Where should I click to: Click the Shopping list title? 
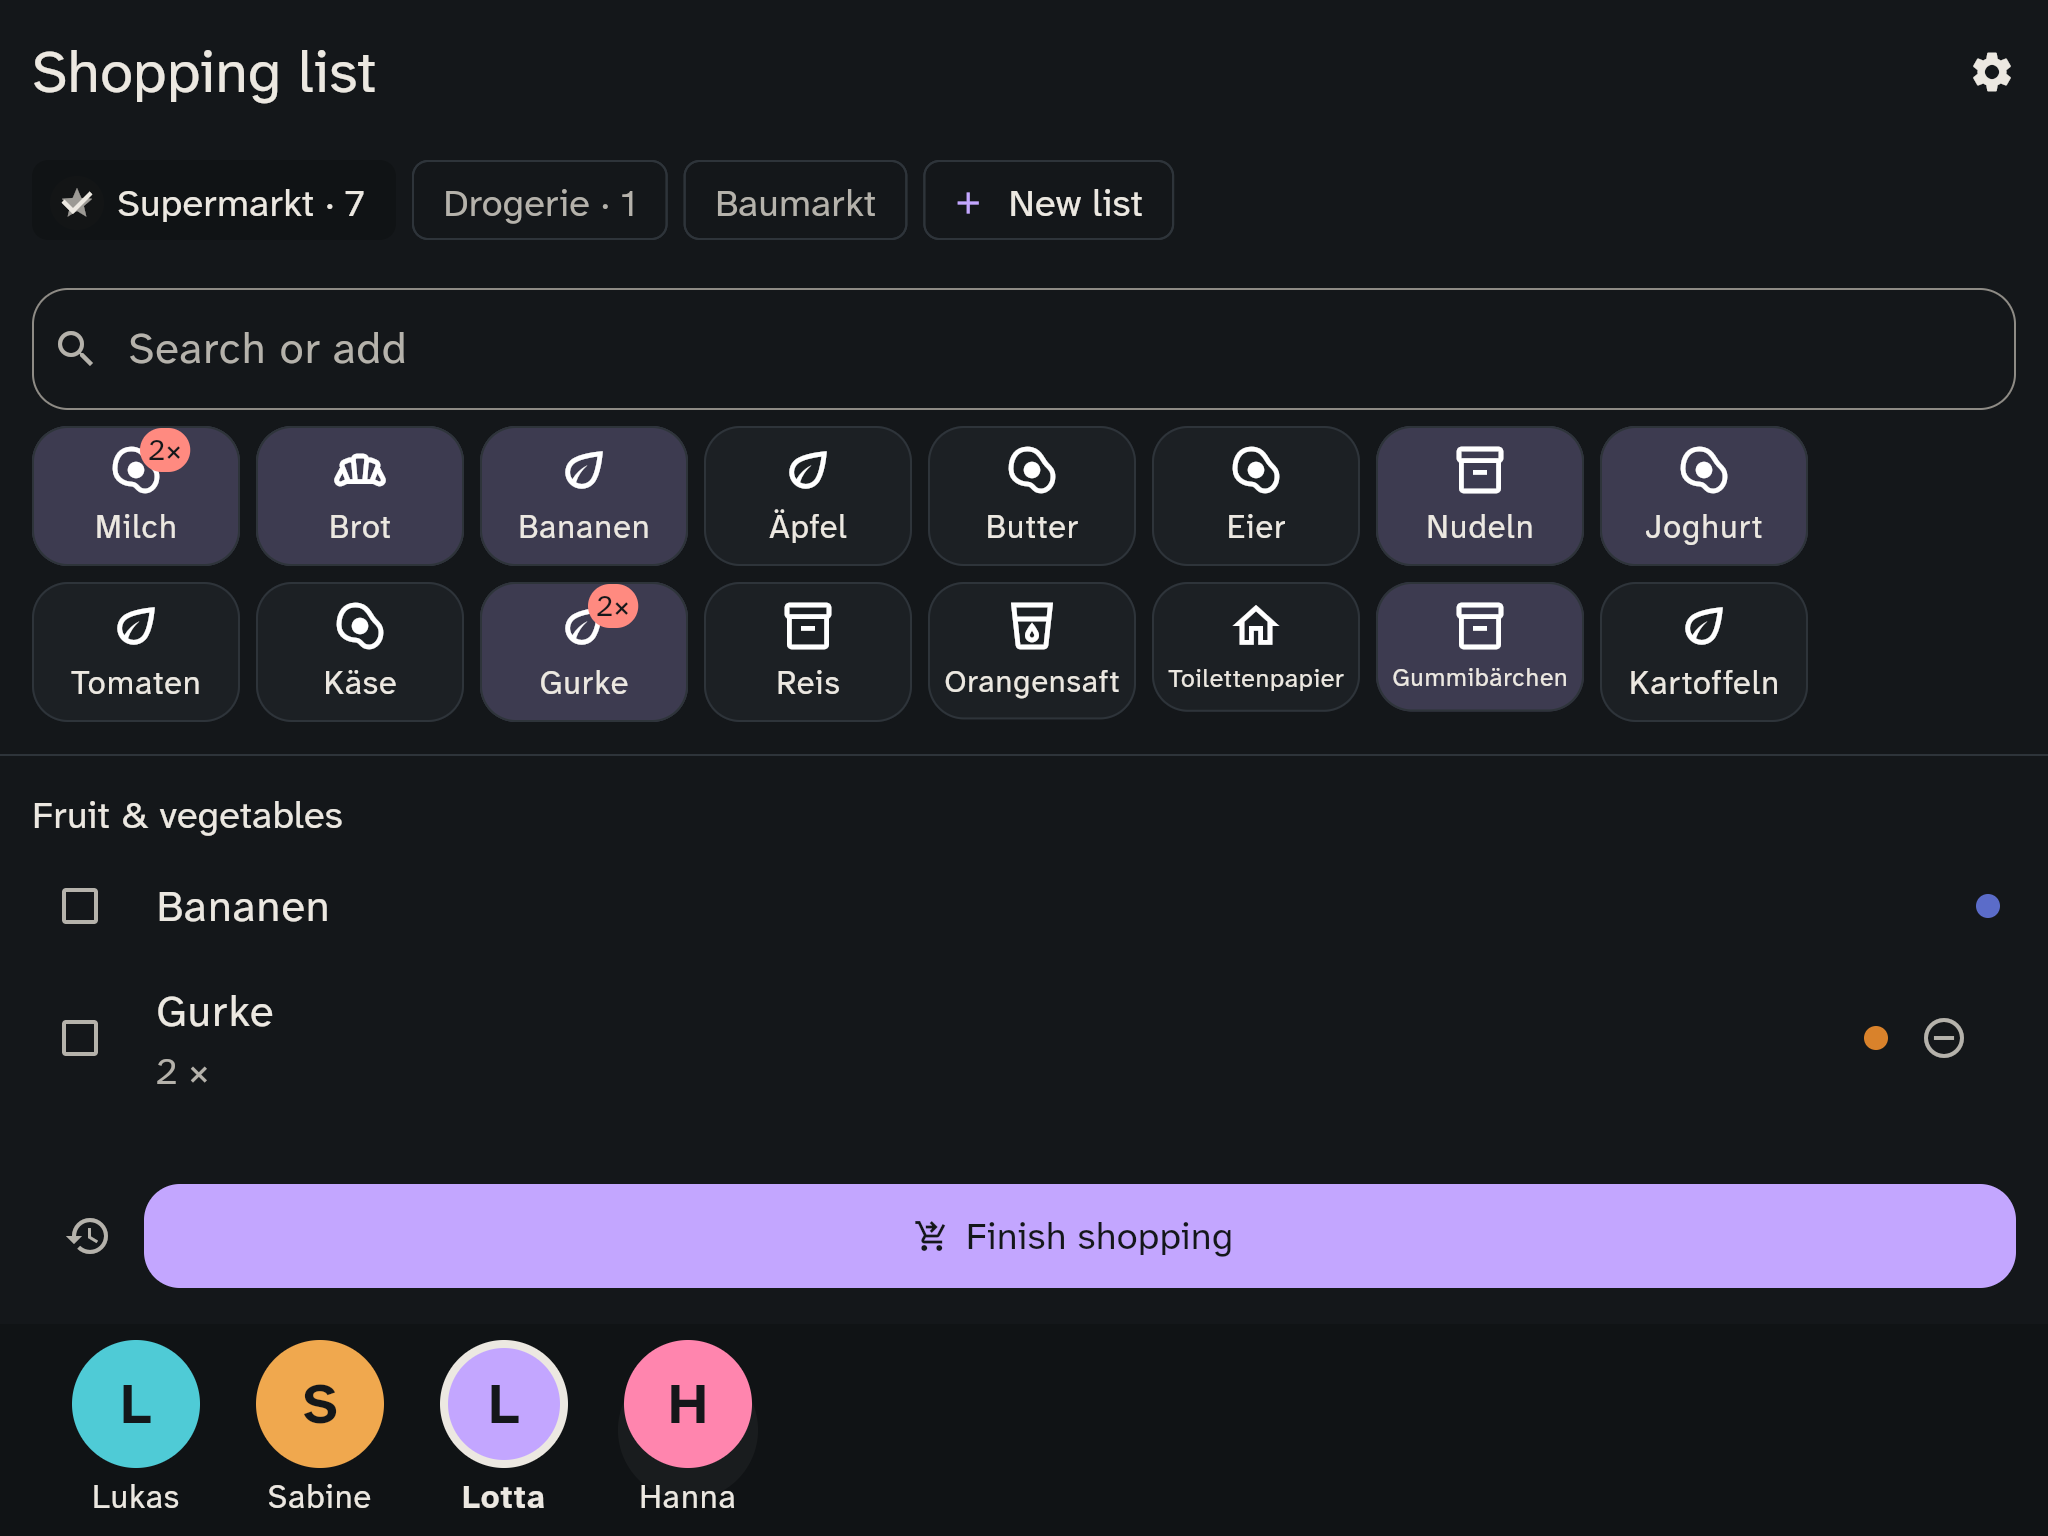pos(204,72)
